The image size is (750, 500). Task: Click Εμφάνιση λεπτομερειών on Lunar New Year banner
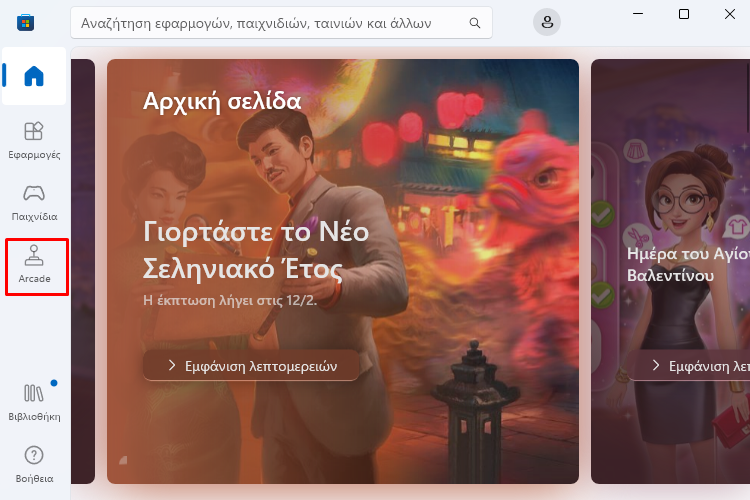pos(251,366)
